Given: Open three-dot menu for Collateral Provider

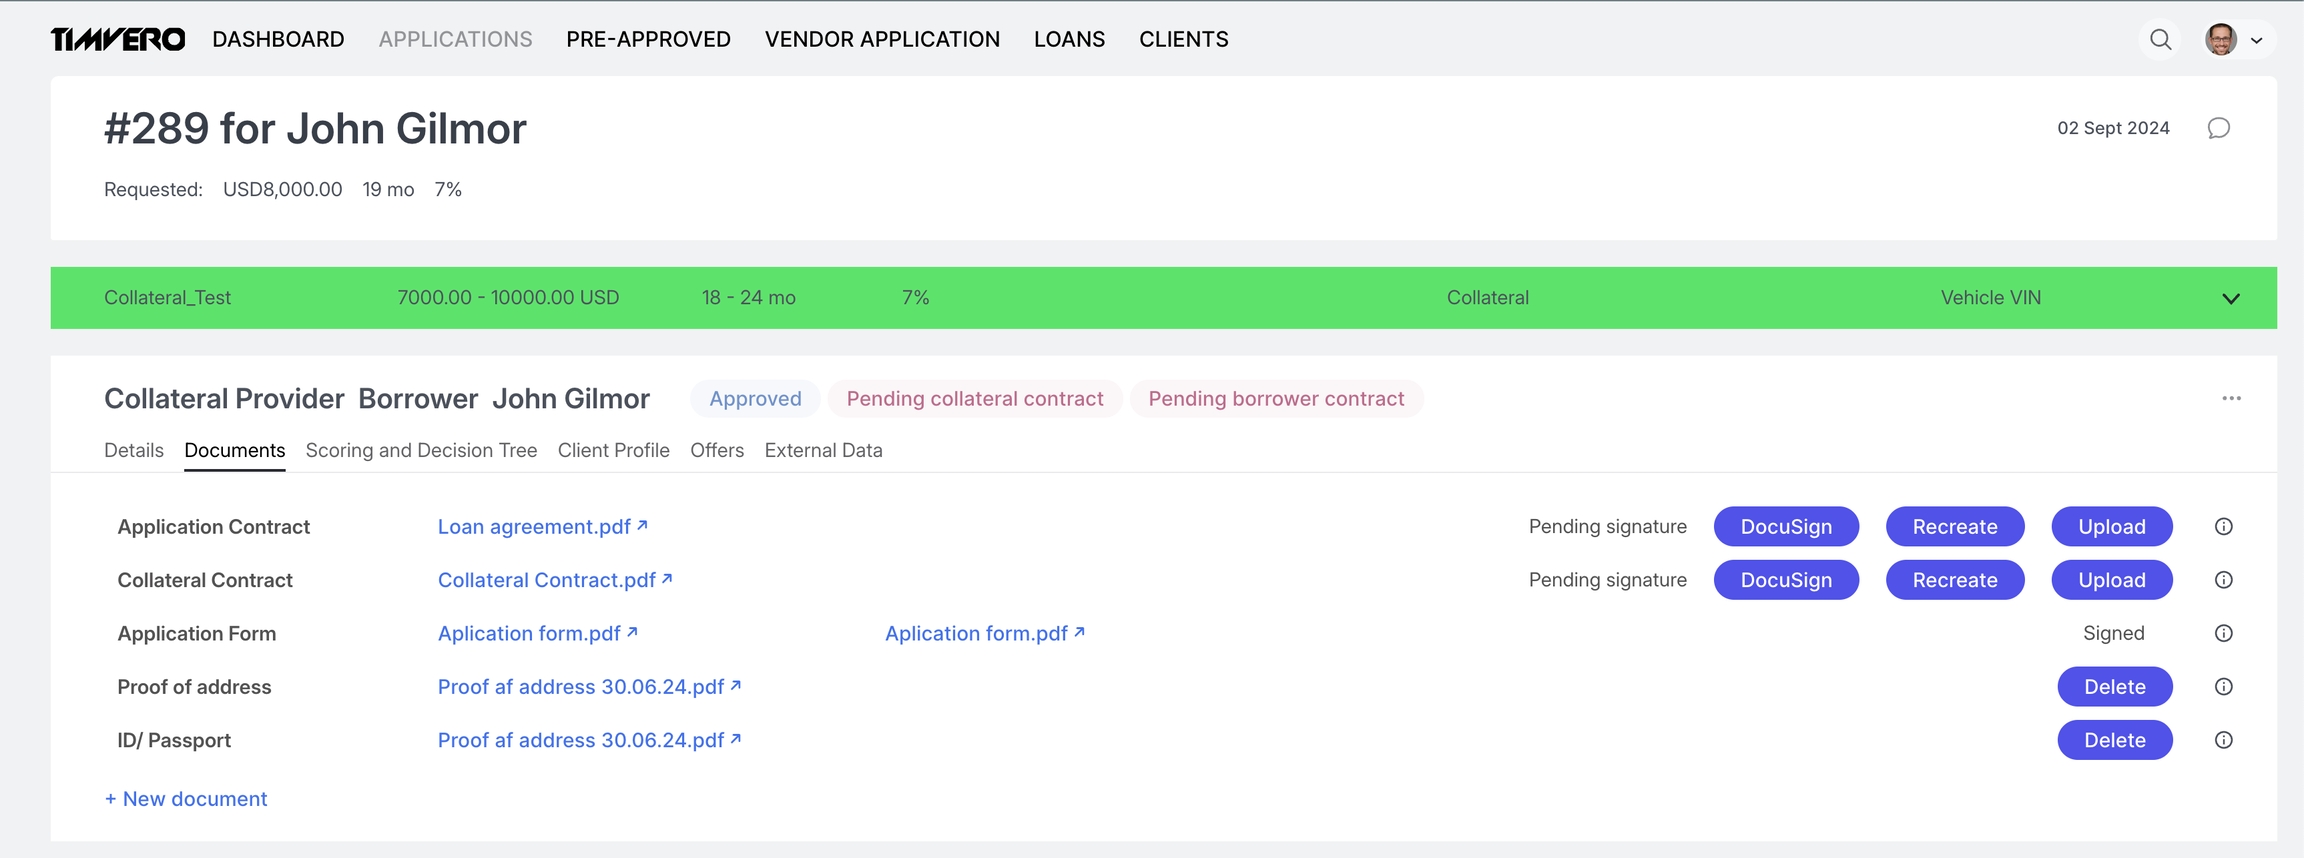Looking at the screenshot, I should 2231,398.
